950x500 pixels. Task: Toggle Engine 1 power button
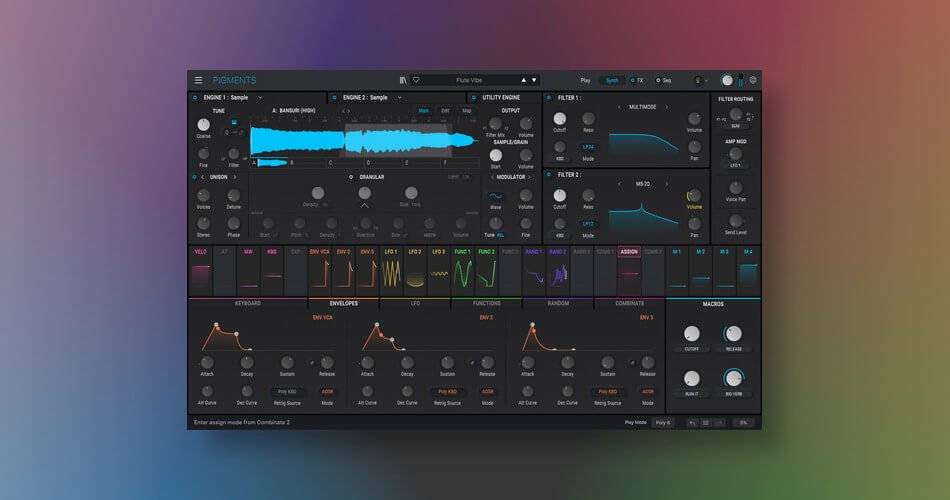pyautogui.click(x=195, y=97)
